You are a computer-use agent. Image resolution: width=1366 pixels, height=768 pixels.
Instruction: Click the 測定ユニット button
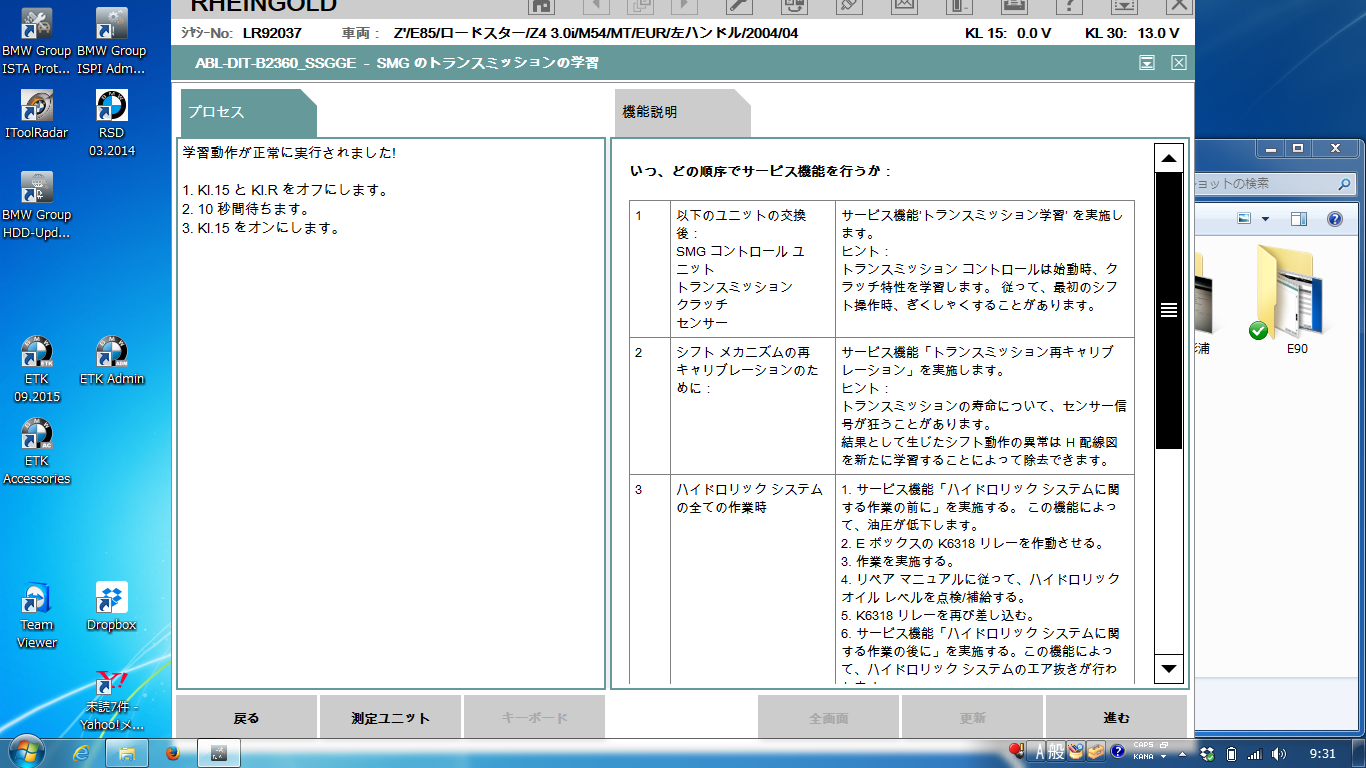click(390, 717)
